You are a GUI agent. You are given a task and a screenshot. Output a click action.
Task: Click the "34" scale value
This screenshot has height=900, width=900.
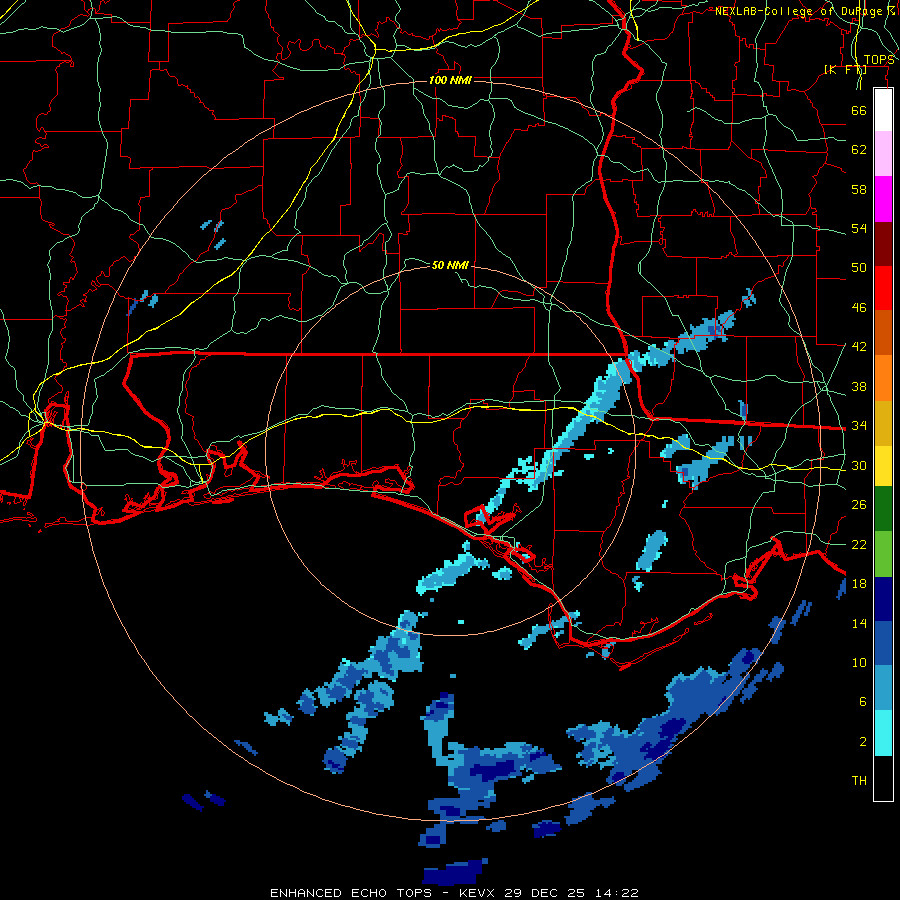[859, 426]
